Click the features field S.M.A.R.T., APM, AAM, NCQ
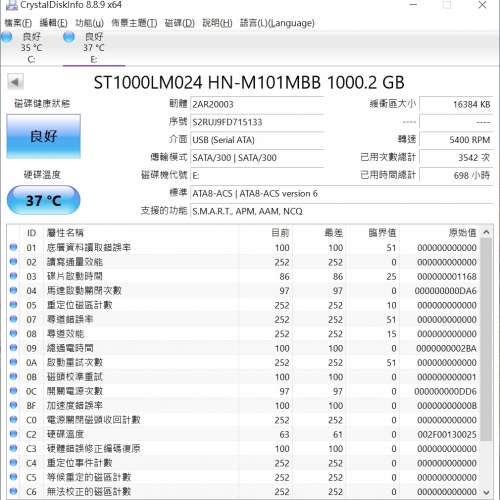500x500 pixels. [342, 211]
